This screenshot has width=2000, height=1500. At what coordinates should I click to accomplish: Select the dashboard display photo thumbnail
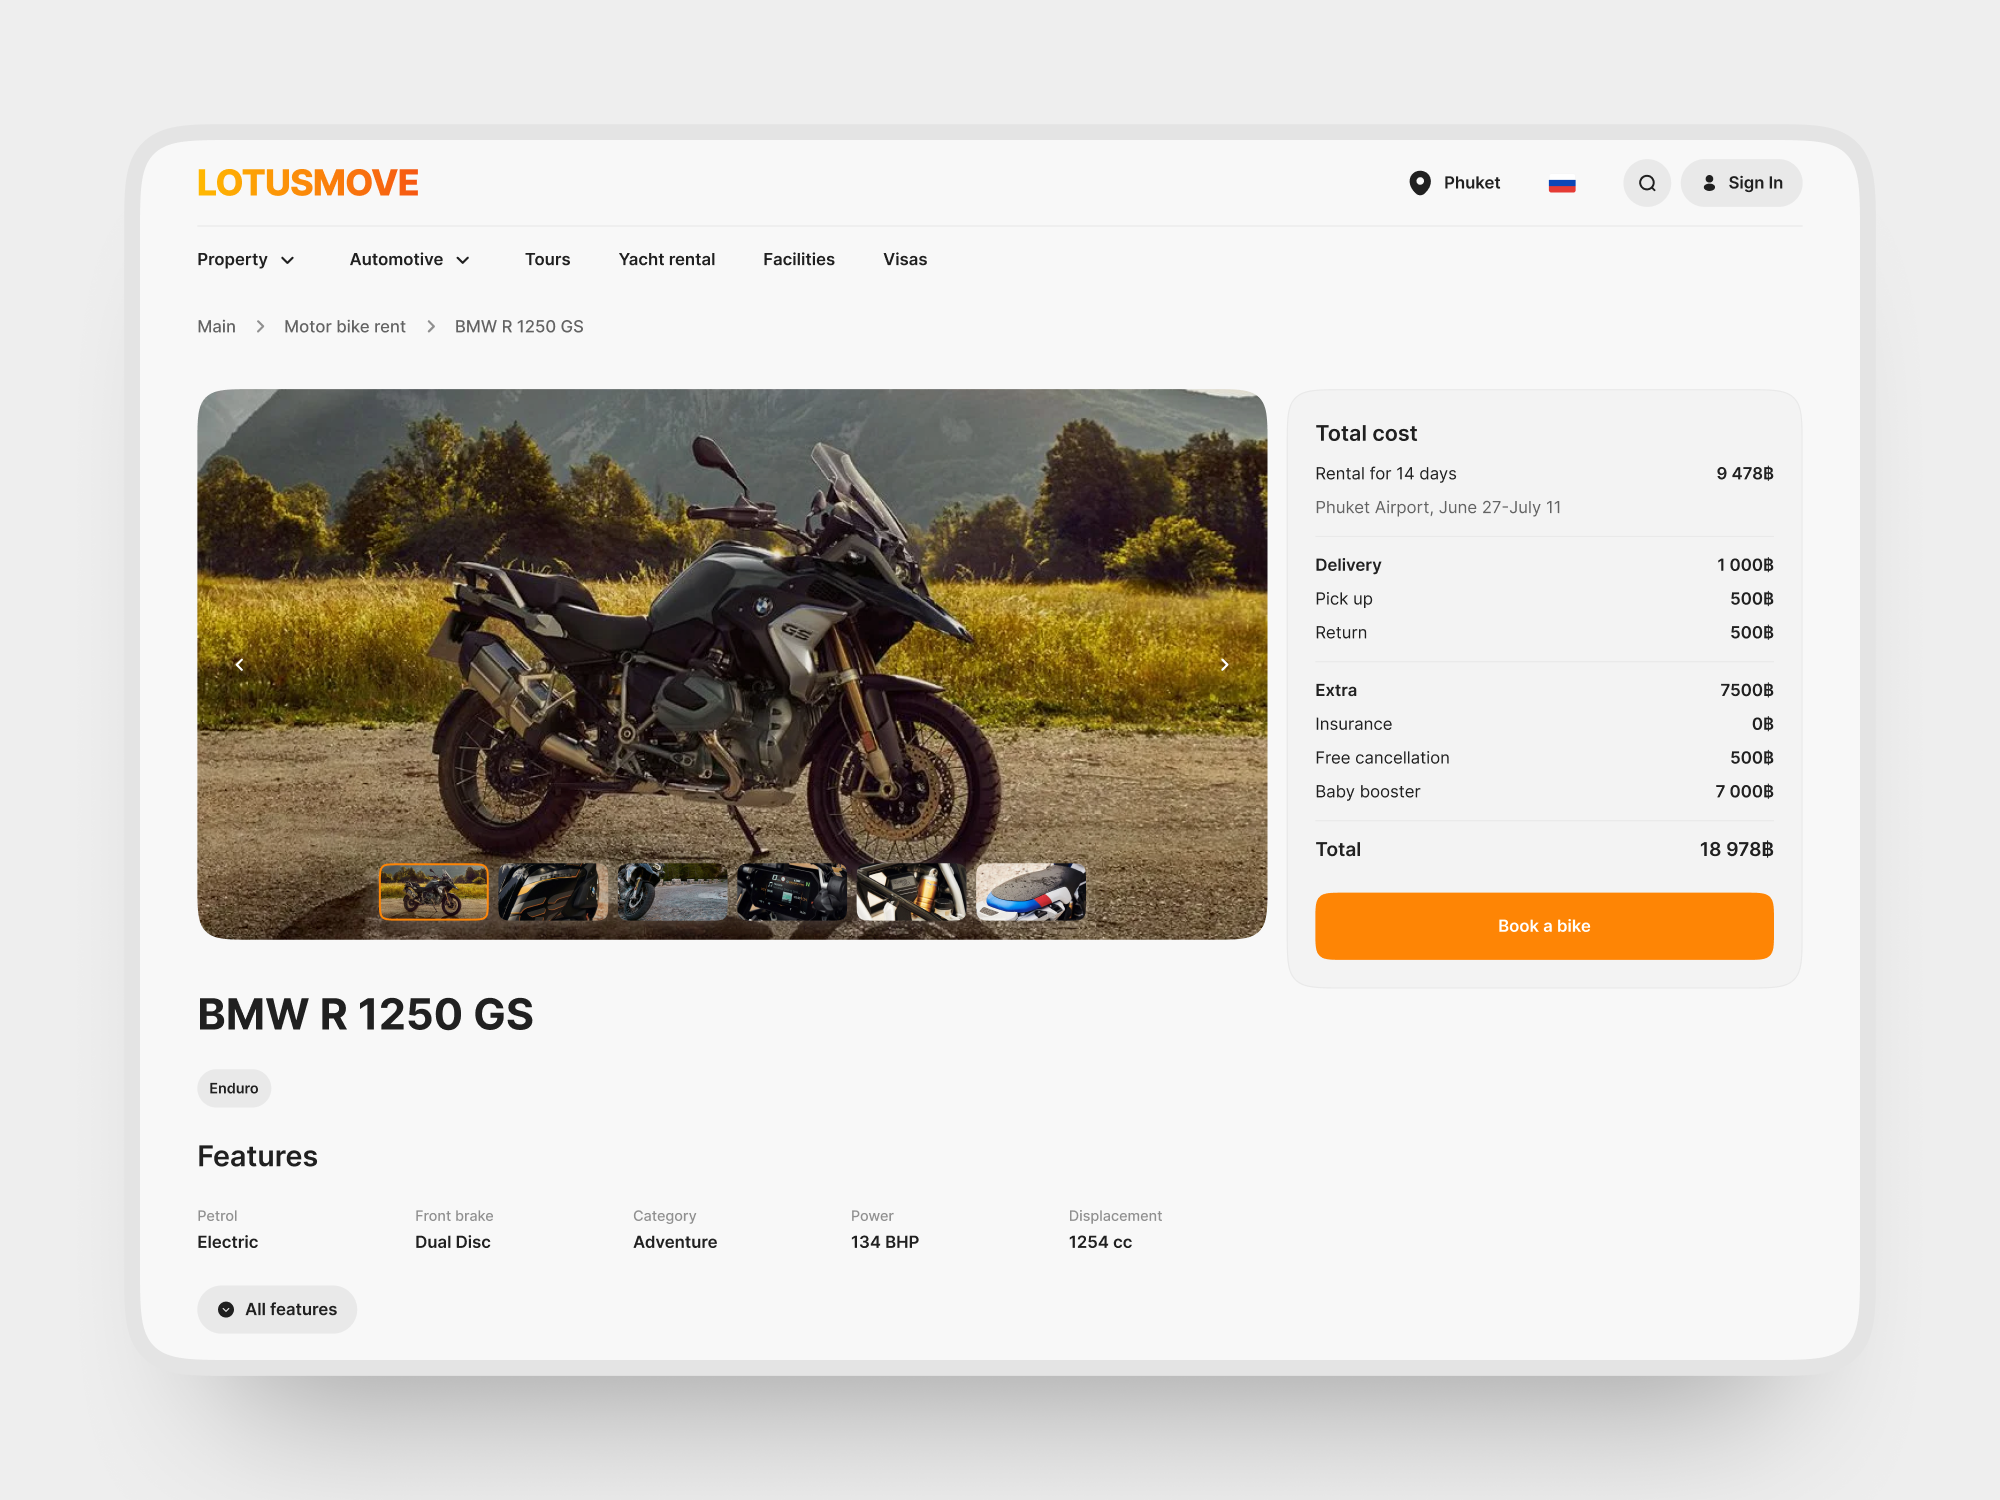click(791, 891)
